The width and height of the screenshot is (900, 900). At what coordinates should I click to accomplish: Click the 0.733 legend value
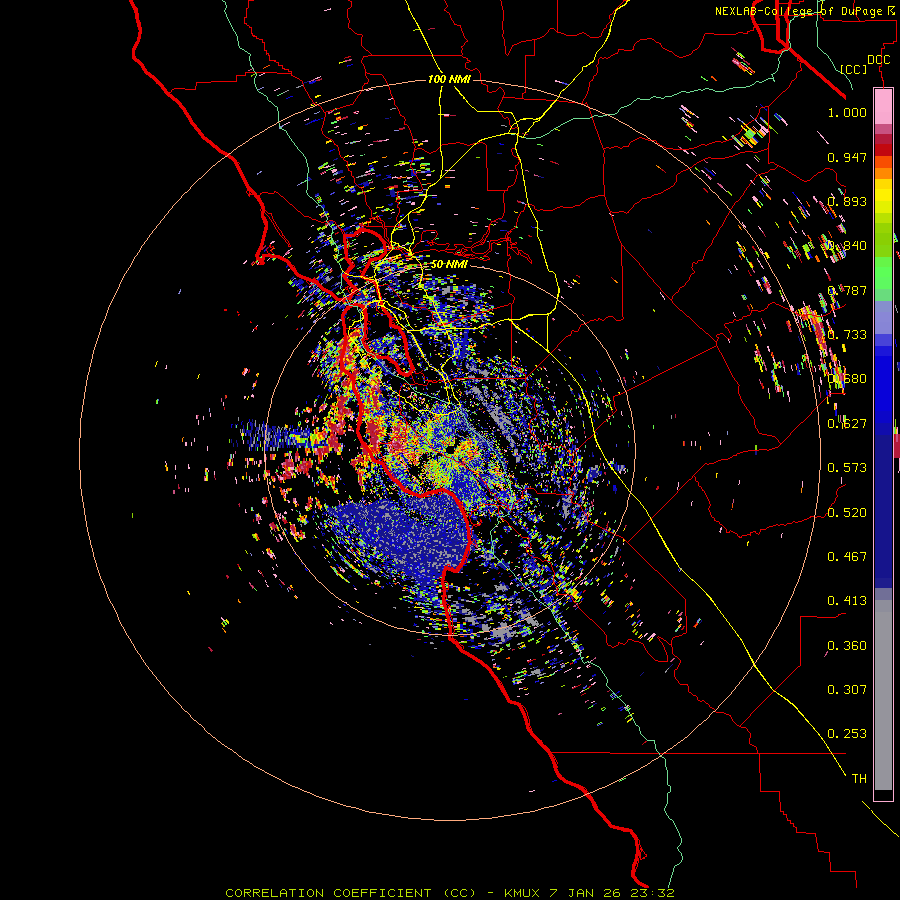coord(847,335)
